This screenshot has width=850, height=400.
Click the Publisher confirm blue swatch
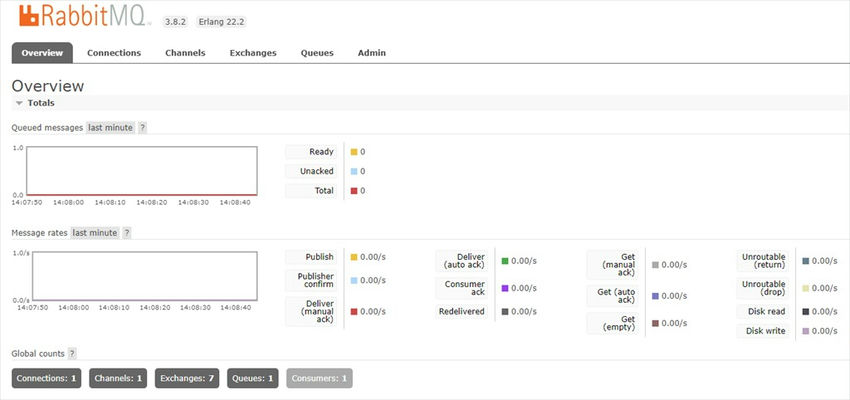pyautogui.click(x=354, y=280)
